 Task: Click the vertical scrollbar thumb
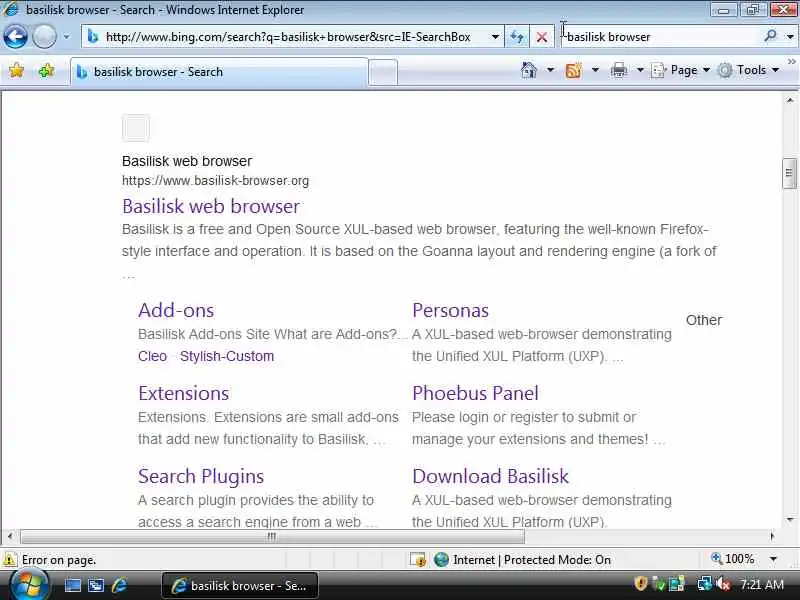789,173
